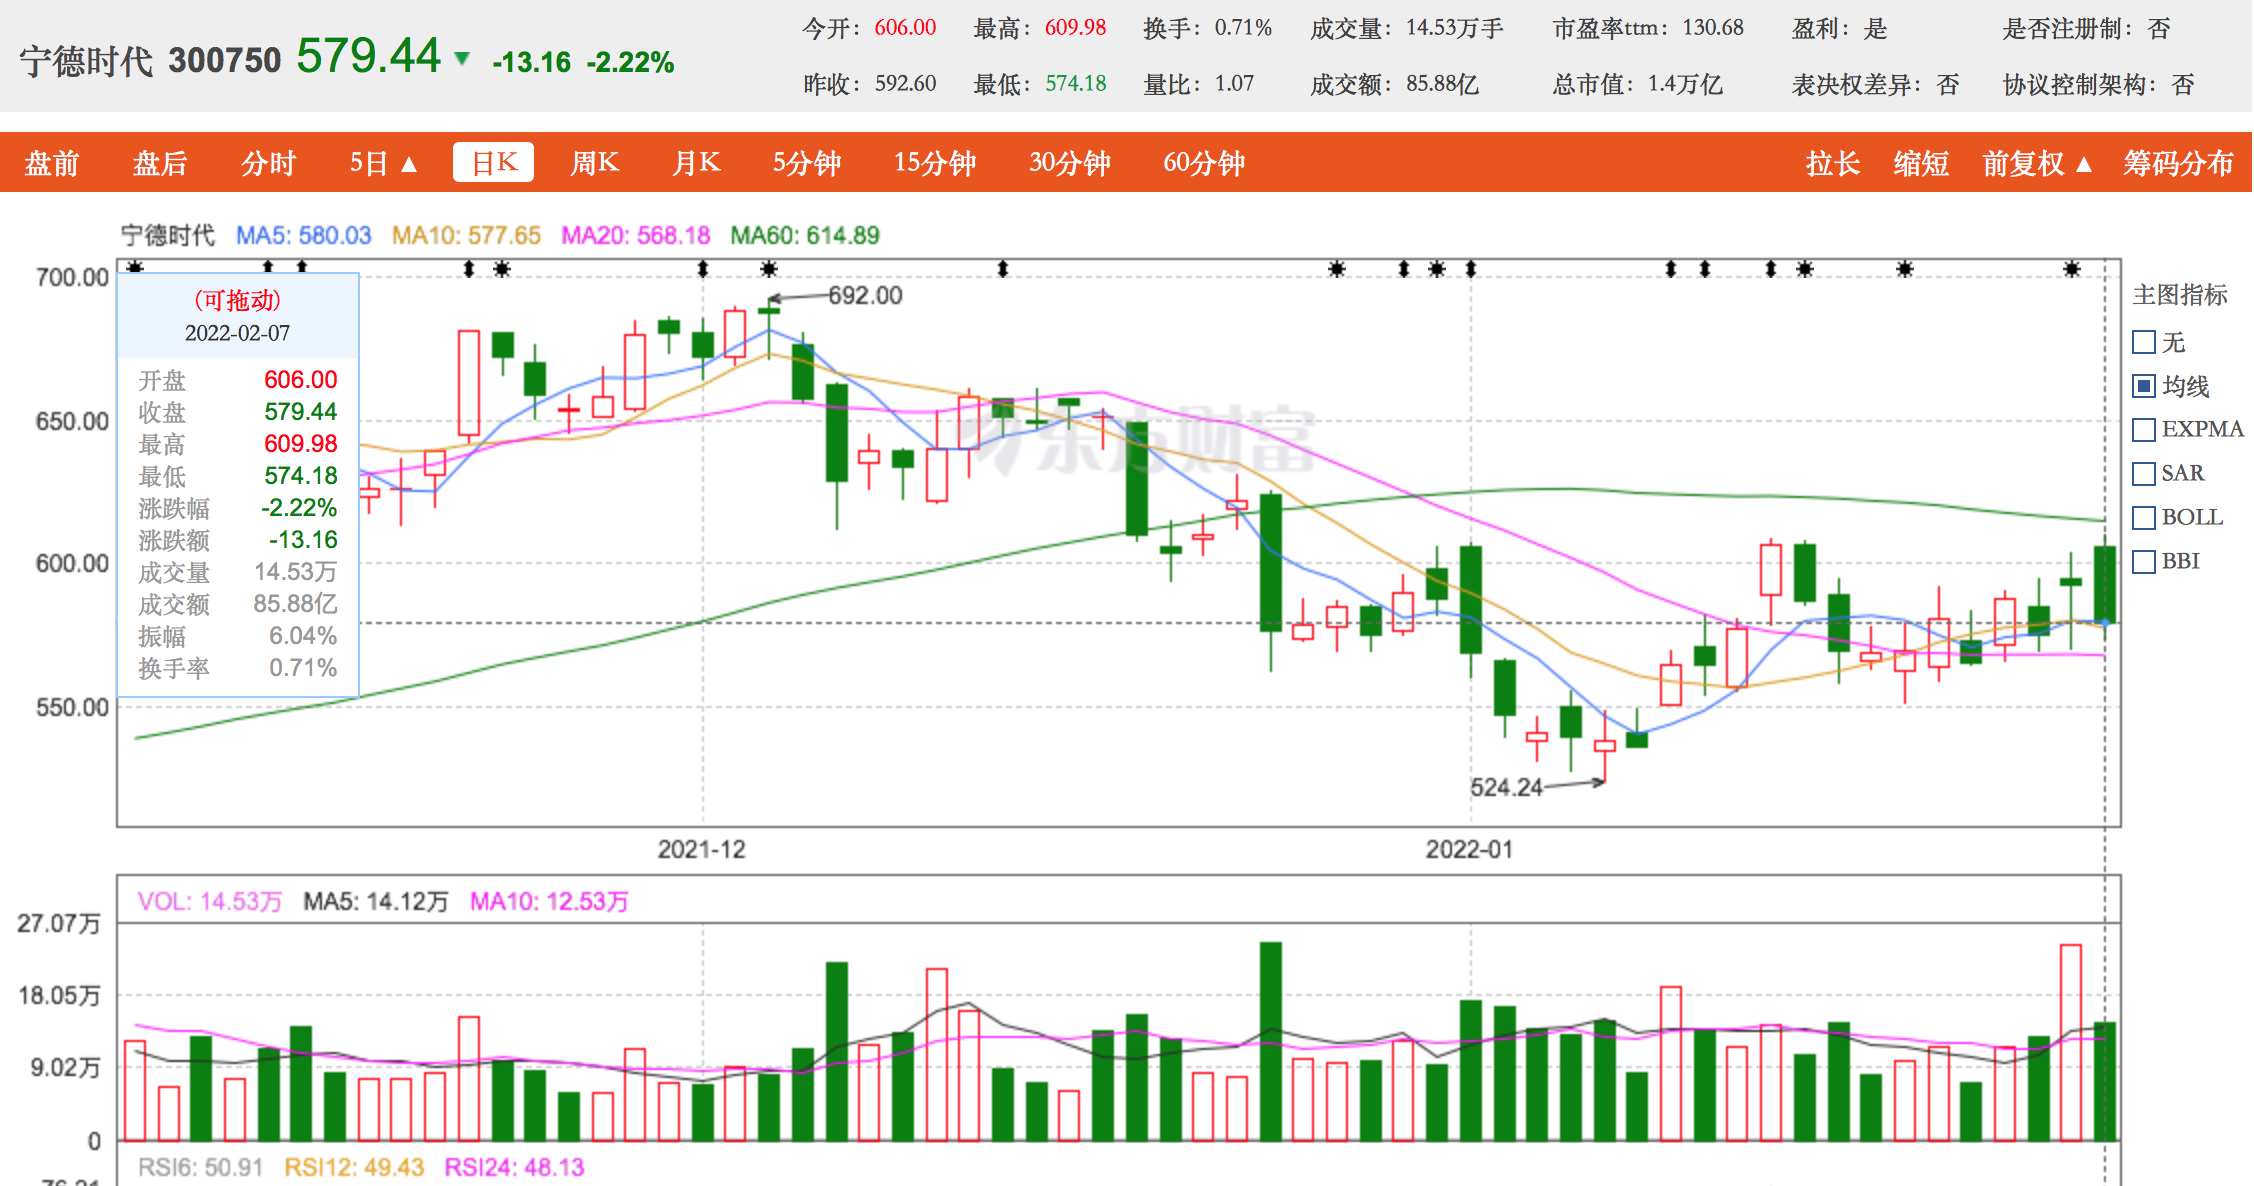Viewport: 2254px width, 1186px height.
Task: Click the 宁德时代 stock name header
Action: [x=86, y=61]
